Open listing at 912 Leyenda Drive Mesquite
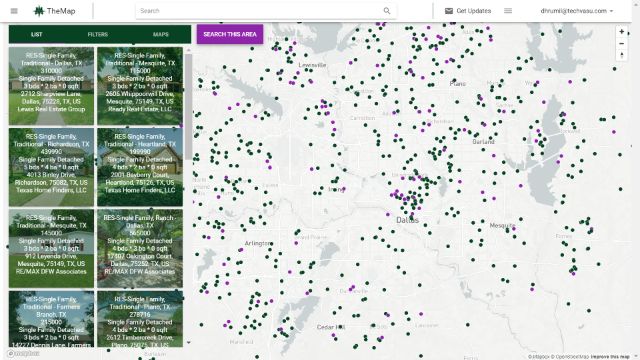The image size is (640, 360). click(x=51, y=248)
